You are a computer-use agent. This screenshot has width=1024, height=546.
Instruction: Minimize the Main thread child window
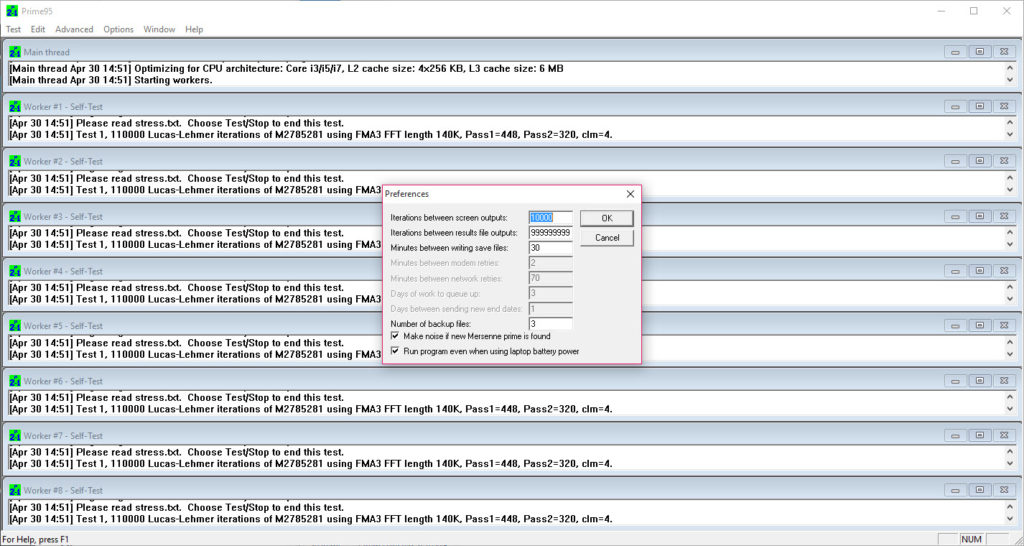coord(955,52)
